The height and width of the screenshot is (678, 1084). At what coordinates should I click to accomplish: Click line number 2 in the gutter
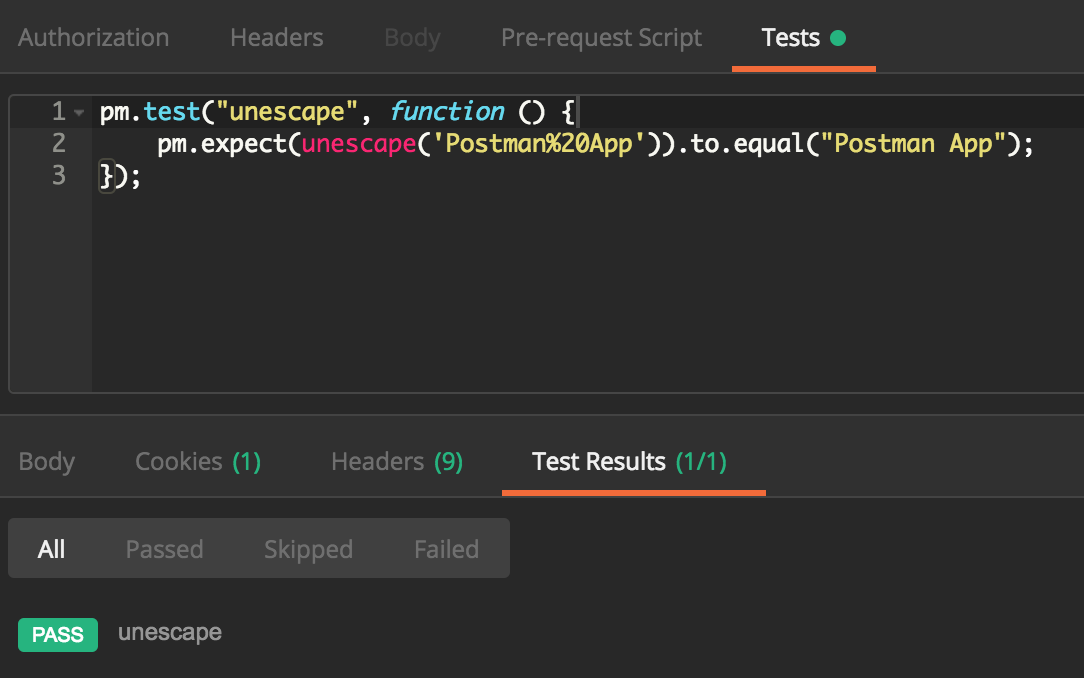click(x=58, y=143)
